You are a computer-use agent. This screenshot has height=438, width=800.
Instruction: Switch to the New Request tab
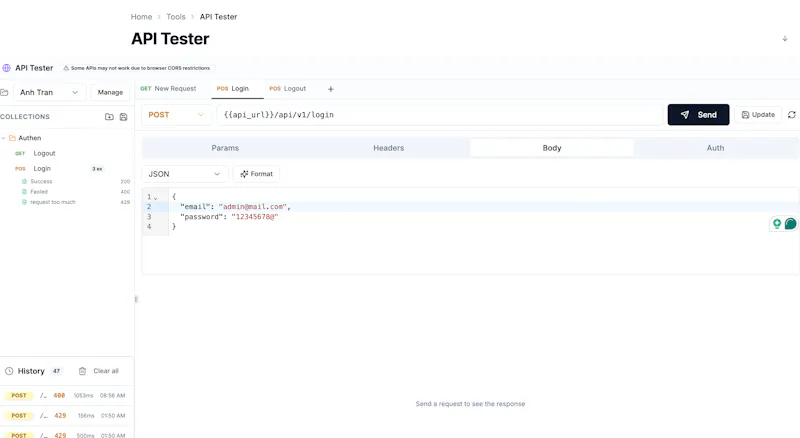click(x=168, y=89)
